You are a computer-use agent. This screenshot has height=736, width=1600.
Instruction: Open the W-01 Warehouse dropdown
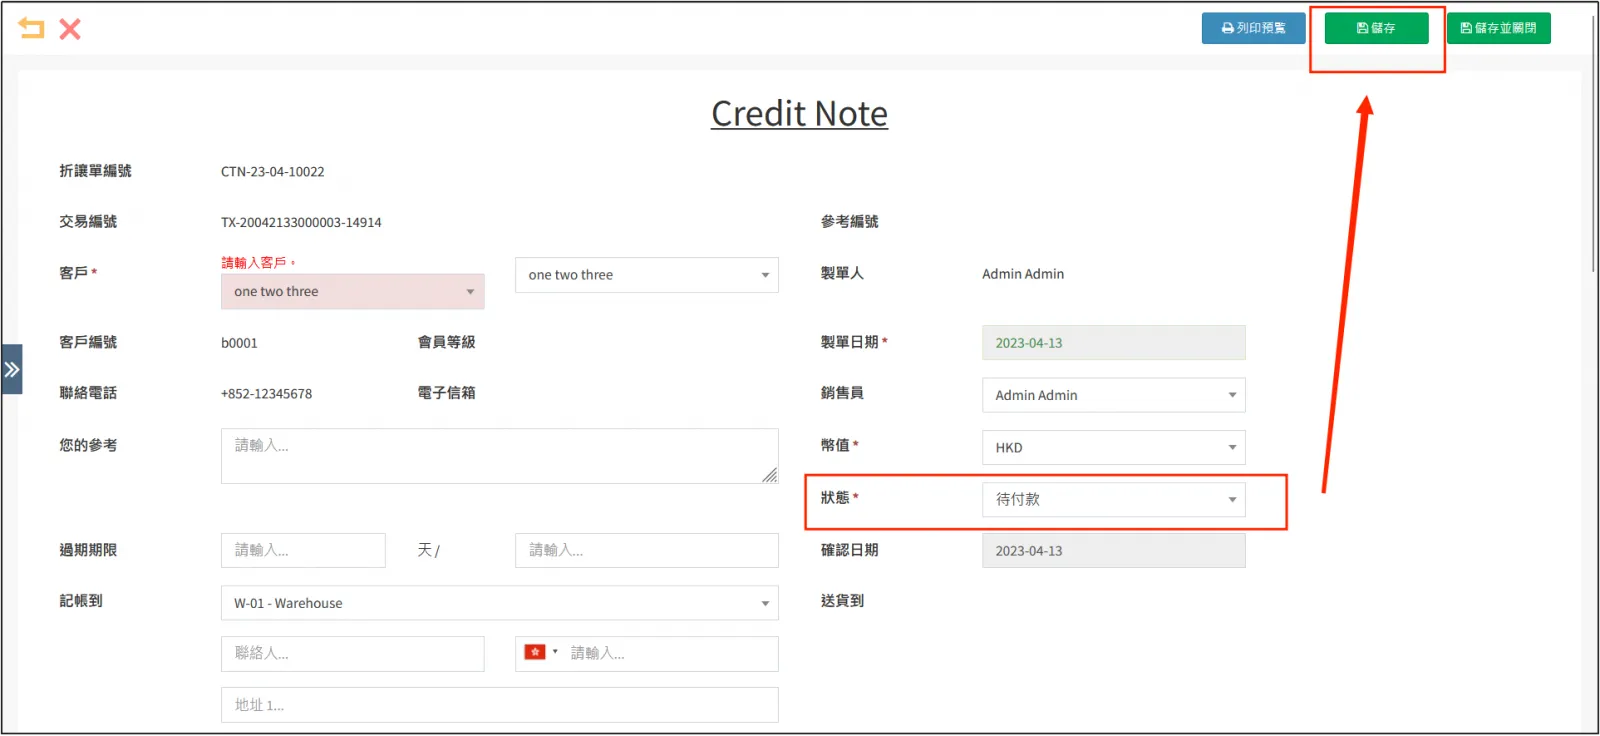[499, 603]
